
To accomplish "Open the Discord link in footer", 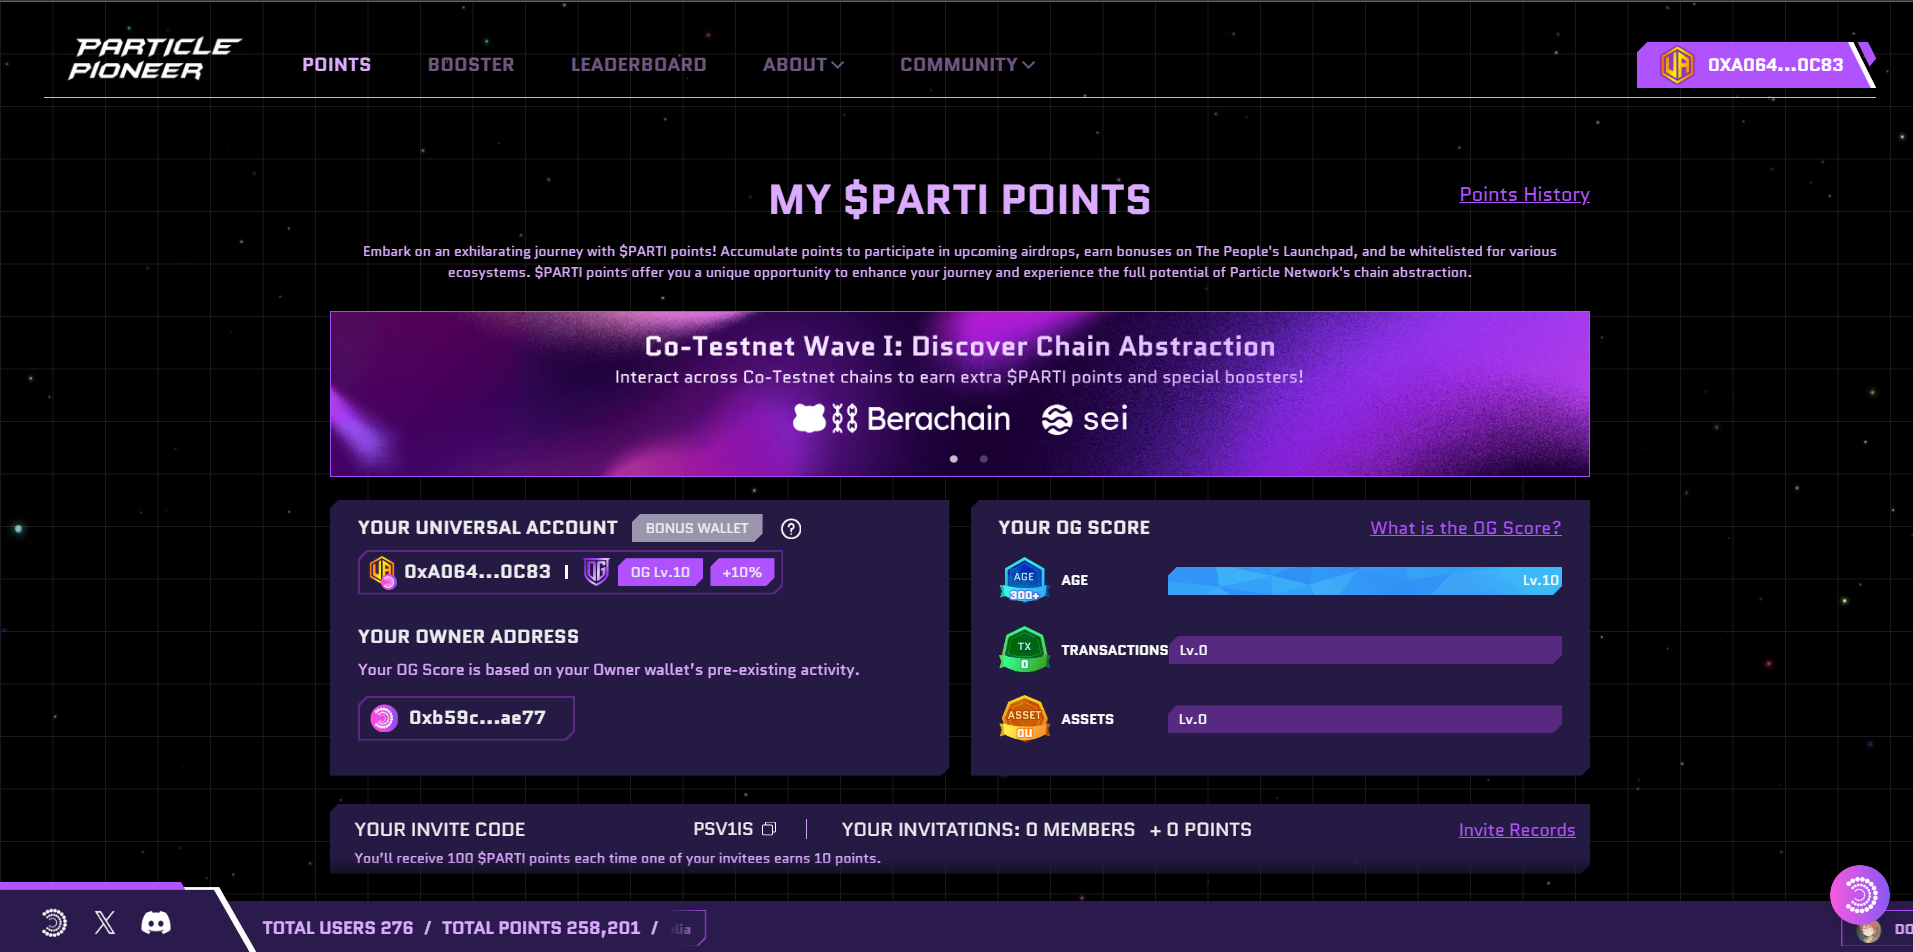I will pos(156,922).
